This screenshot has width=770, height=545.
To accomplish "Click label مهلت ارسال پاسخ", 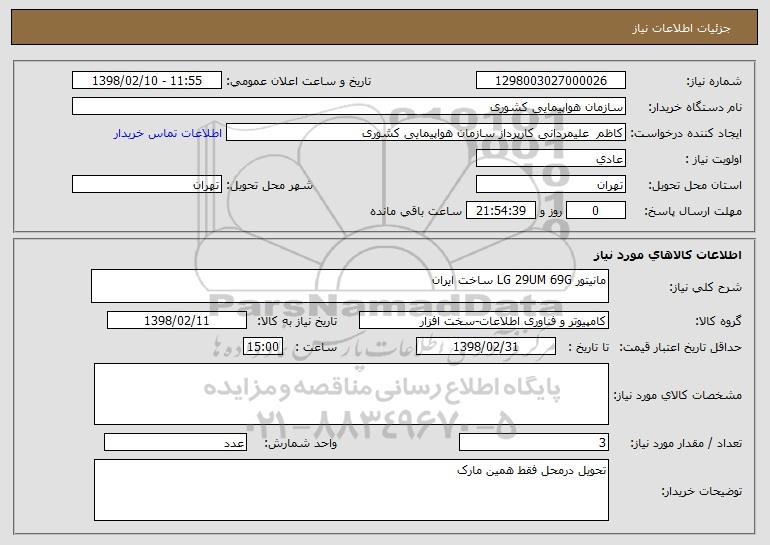I will (693, 212).
